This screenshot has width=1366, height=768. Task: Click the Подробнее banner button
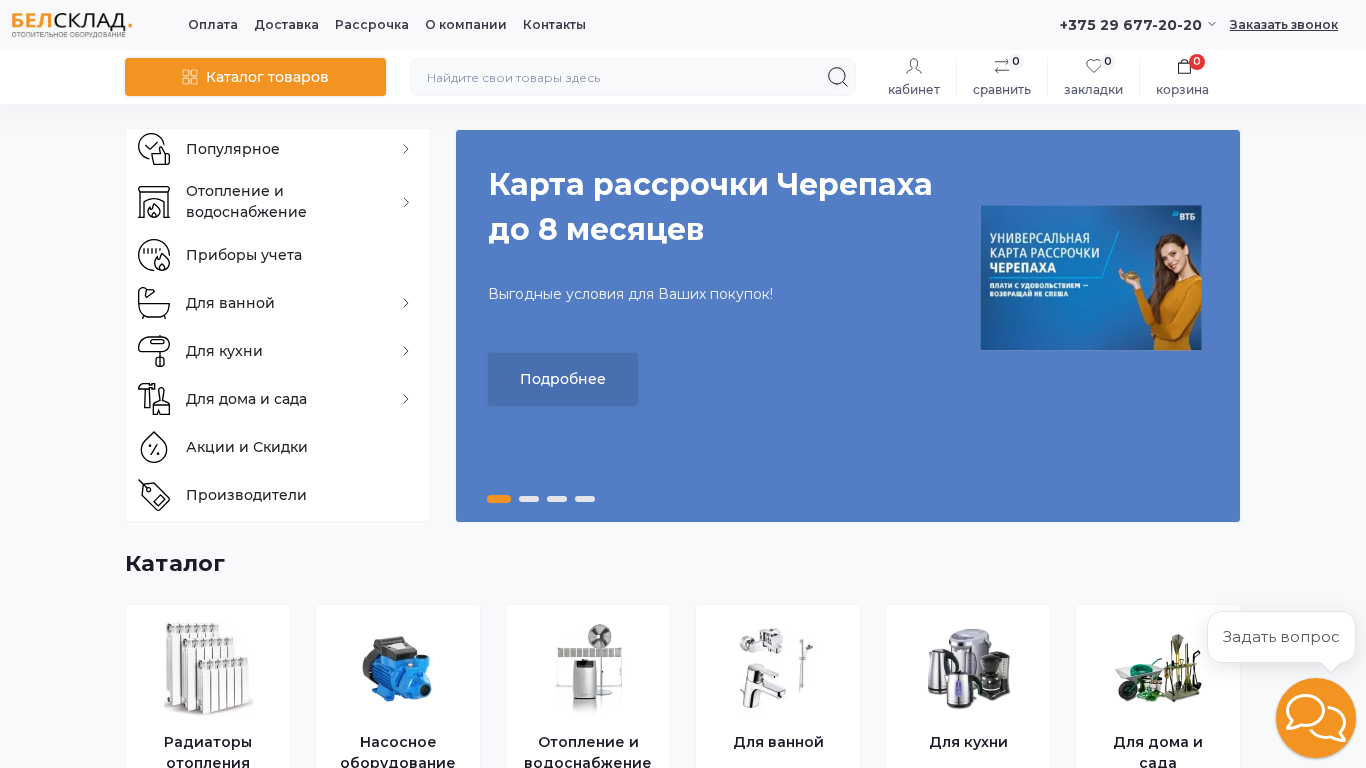pos(563,379)
